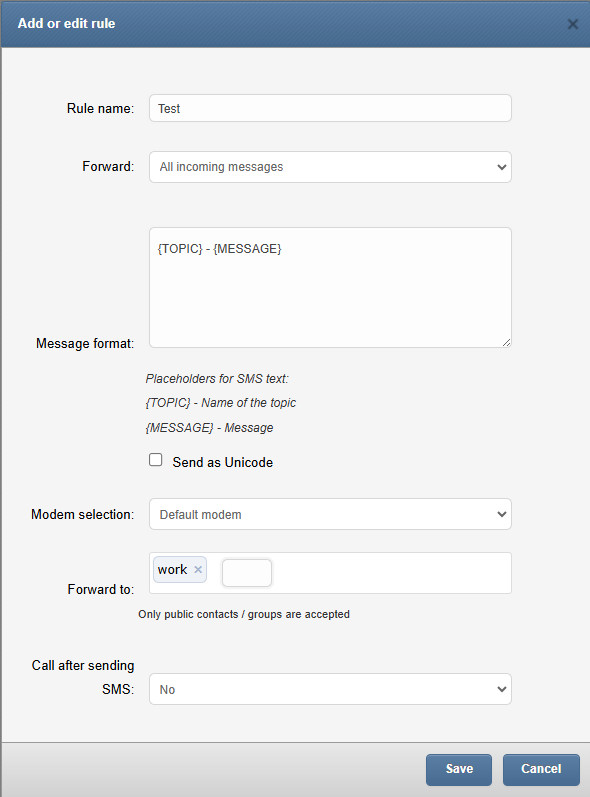Close the Add or edit rule dialog
Image resolution: width=590 pixels, height=797 pixels.
[x=573, y=24]
